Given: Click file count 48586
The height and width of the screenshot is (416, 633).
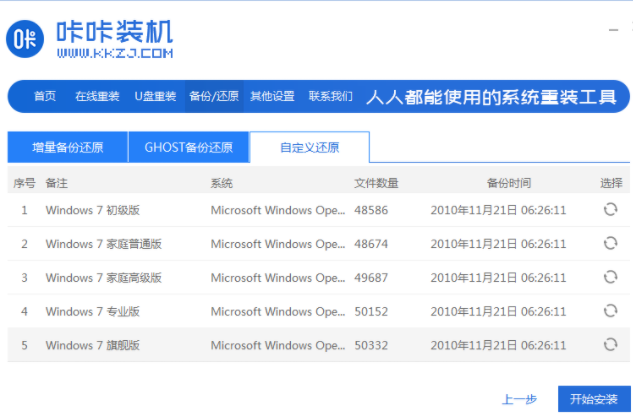Looking at the screenshot, I should click(371, 210).
